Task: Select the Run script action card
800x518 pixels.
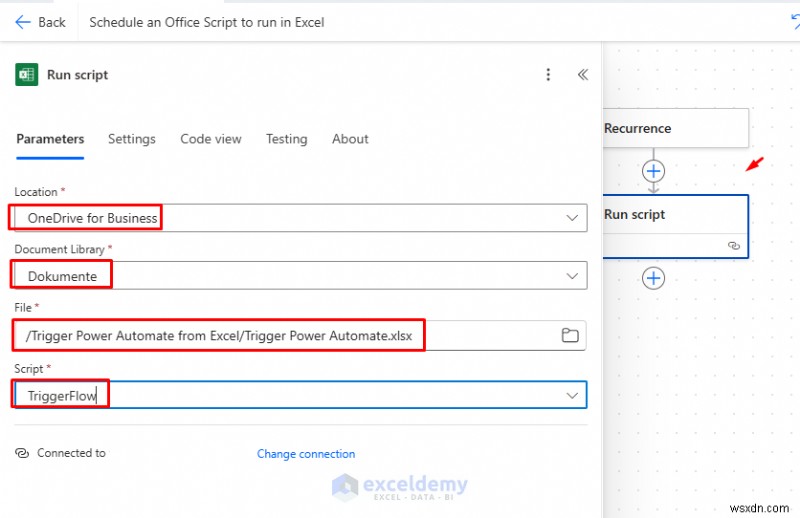Action: pyautogui.click(x=676, y=226)
